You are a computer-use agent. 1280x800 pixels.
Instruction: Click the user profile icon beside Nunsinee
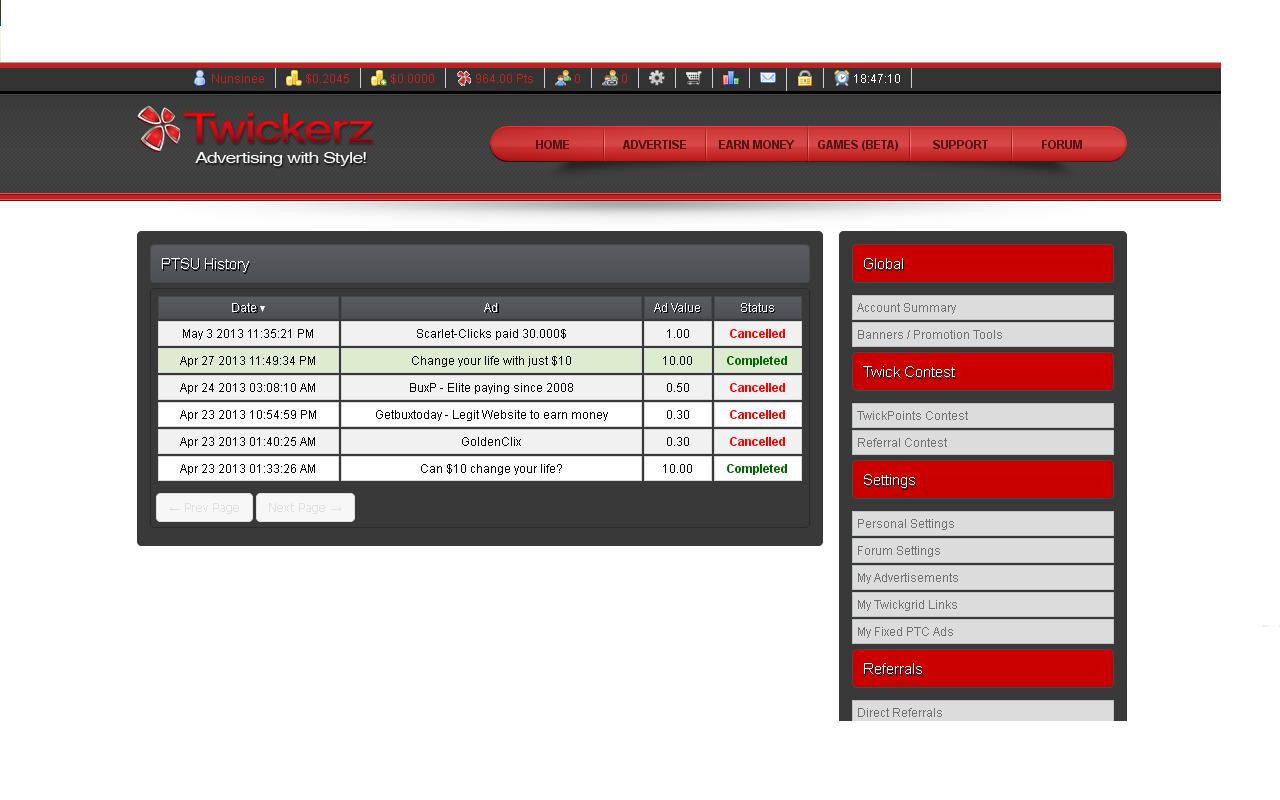point(199,78)
